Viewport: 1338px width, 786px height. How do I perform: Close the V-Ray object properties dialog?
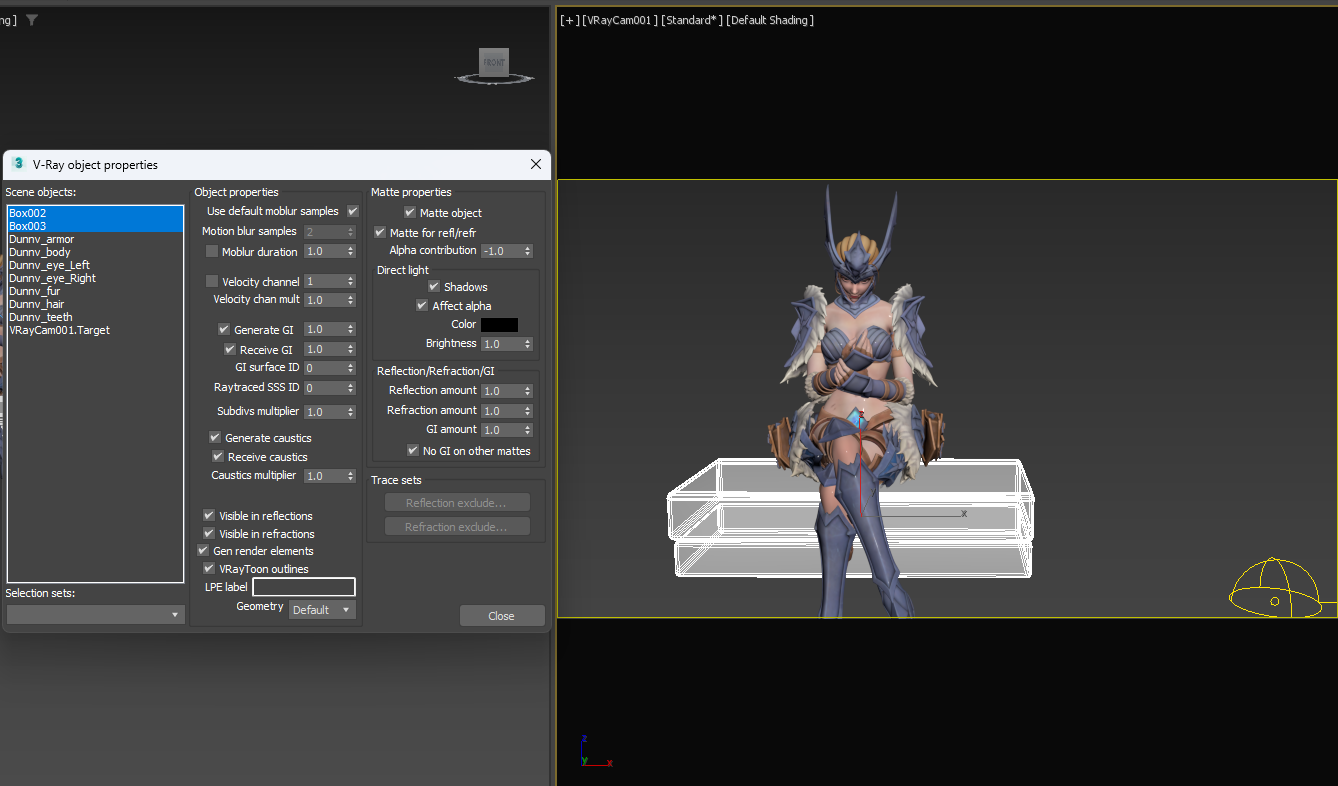point(536,164)
